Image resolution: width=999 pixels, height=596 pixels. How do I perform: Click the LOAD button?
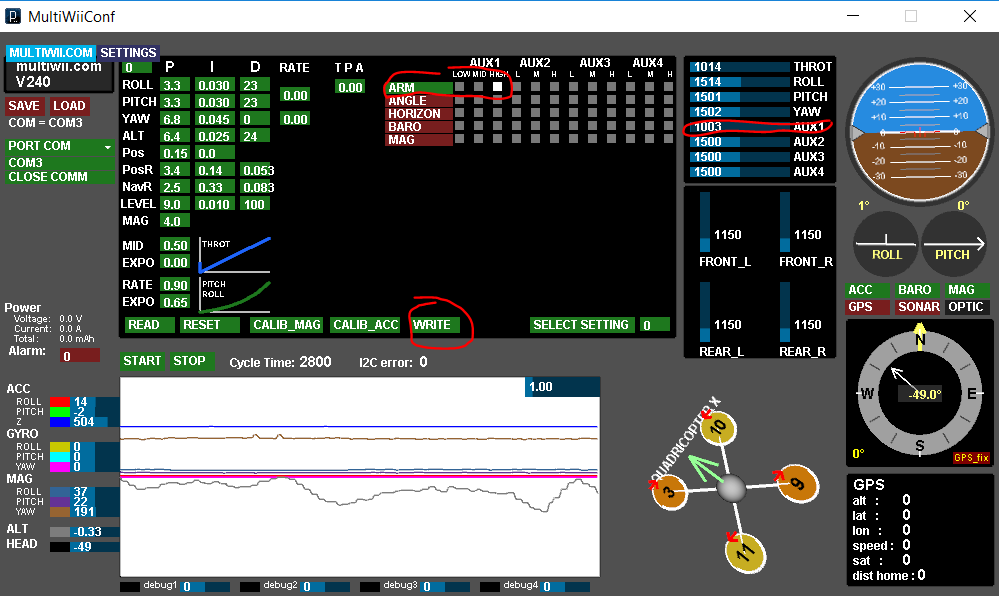pos(69,106)
